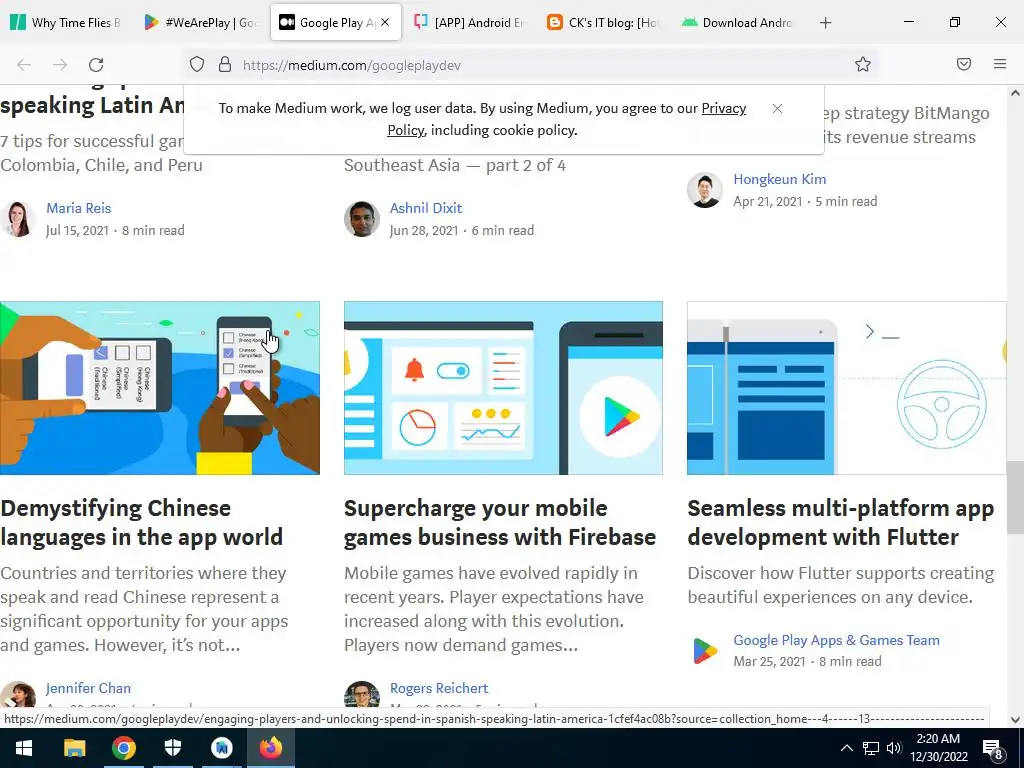Open the Firefox hamburger menu
1024x768 pixels.
pyautogui.click(x=1000, y=64)
